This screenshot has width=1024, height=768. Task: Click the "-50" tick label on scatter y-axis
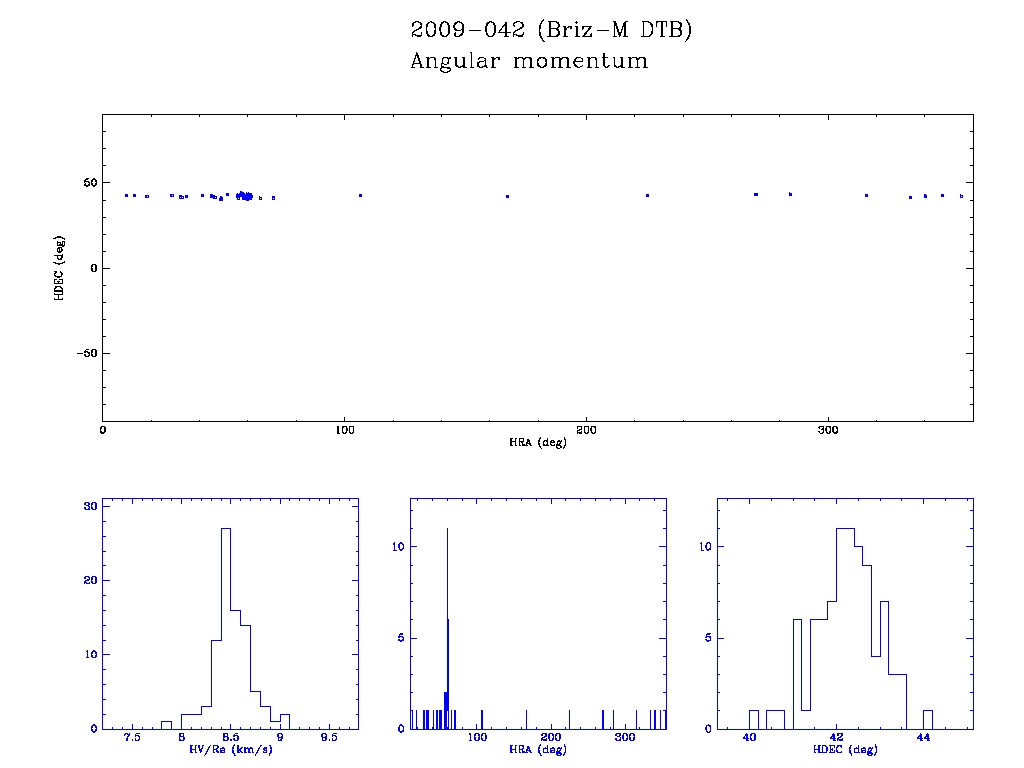coord(84,354)
